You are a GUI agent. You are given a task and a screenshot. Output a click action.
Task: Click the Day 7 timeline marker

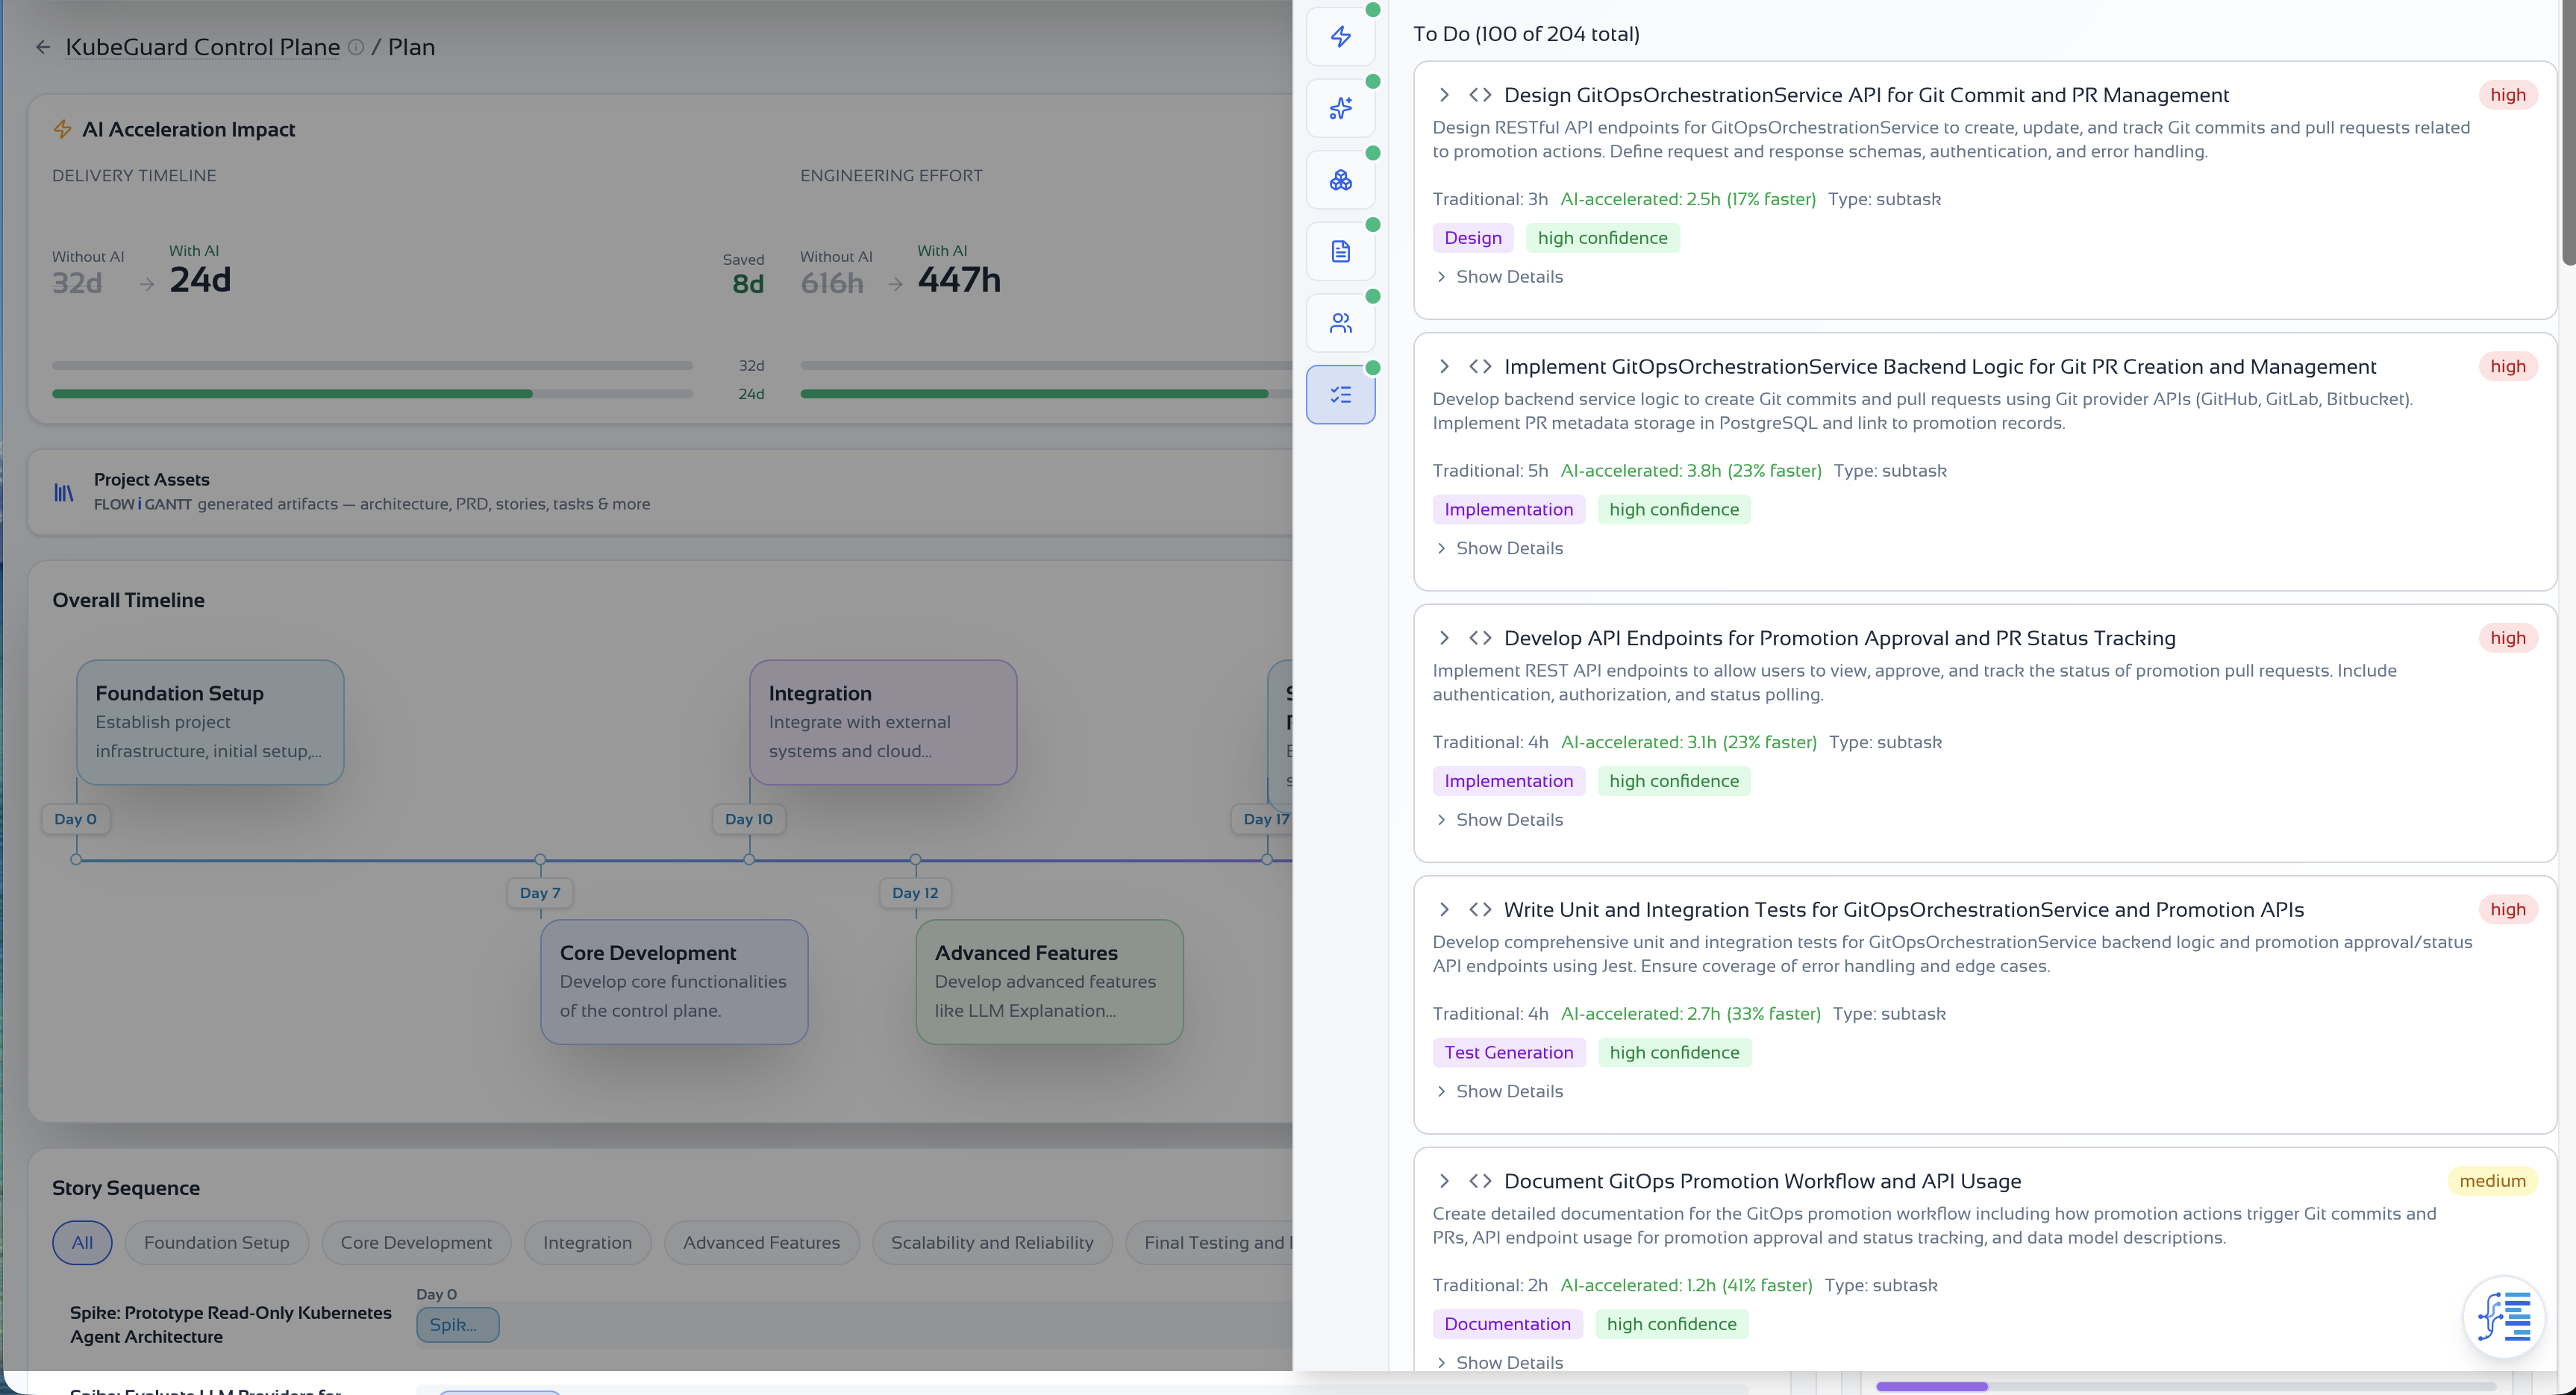(x=540, y=893)
